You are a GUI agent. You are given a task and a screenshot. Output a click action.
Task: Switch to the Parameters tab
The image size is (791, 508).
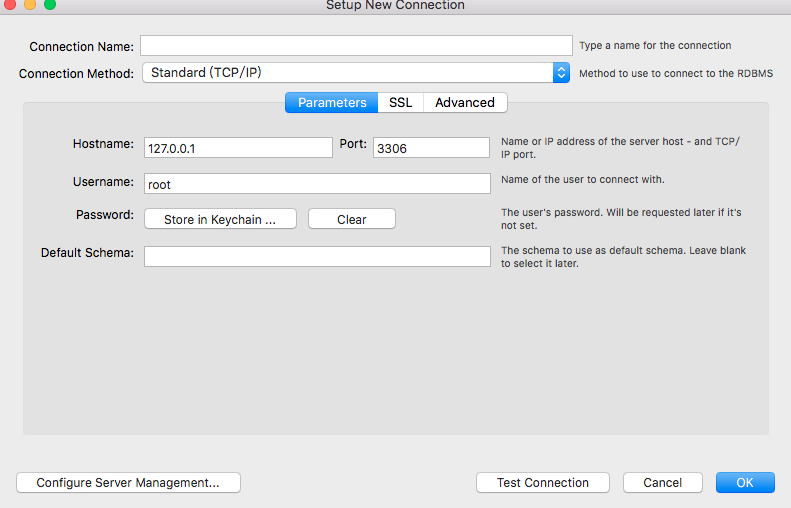[x=332, y=103]
